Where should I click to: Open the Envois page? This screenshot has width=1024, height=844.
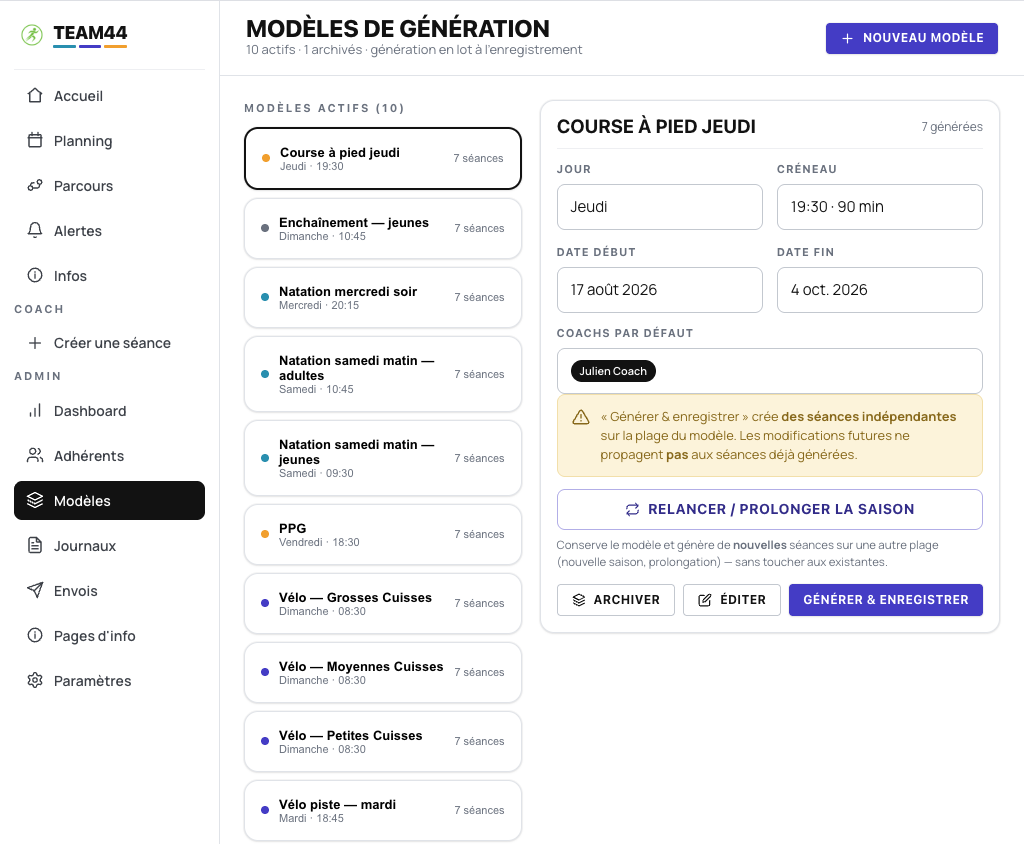pyautogui.click(x=109, y=591)
